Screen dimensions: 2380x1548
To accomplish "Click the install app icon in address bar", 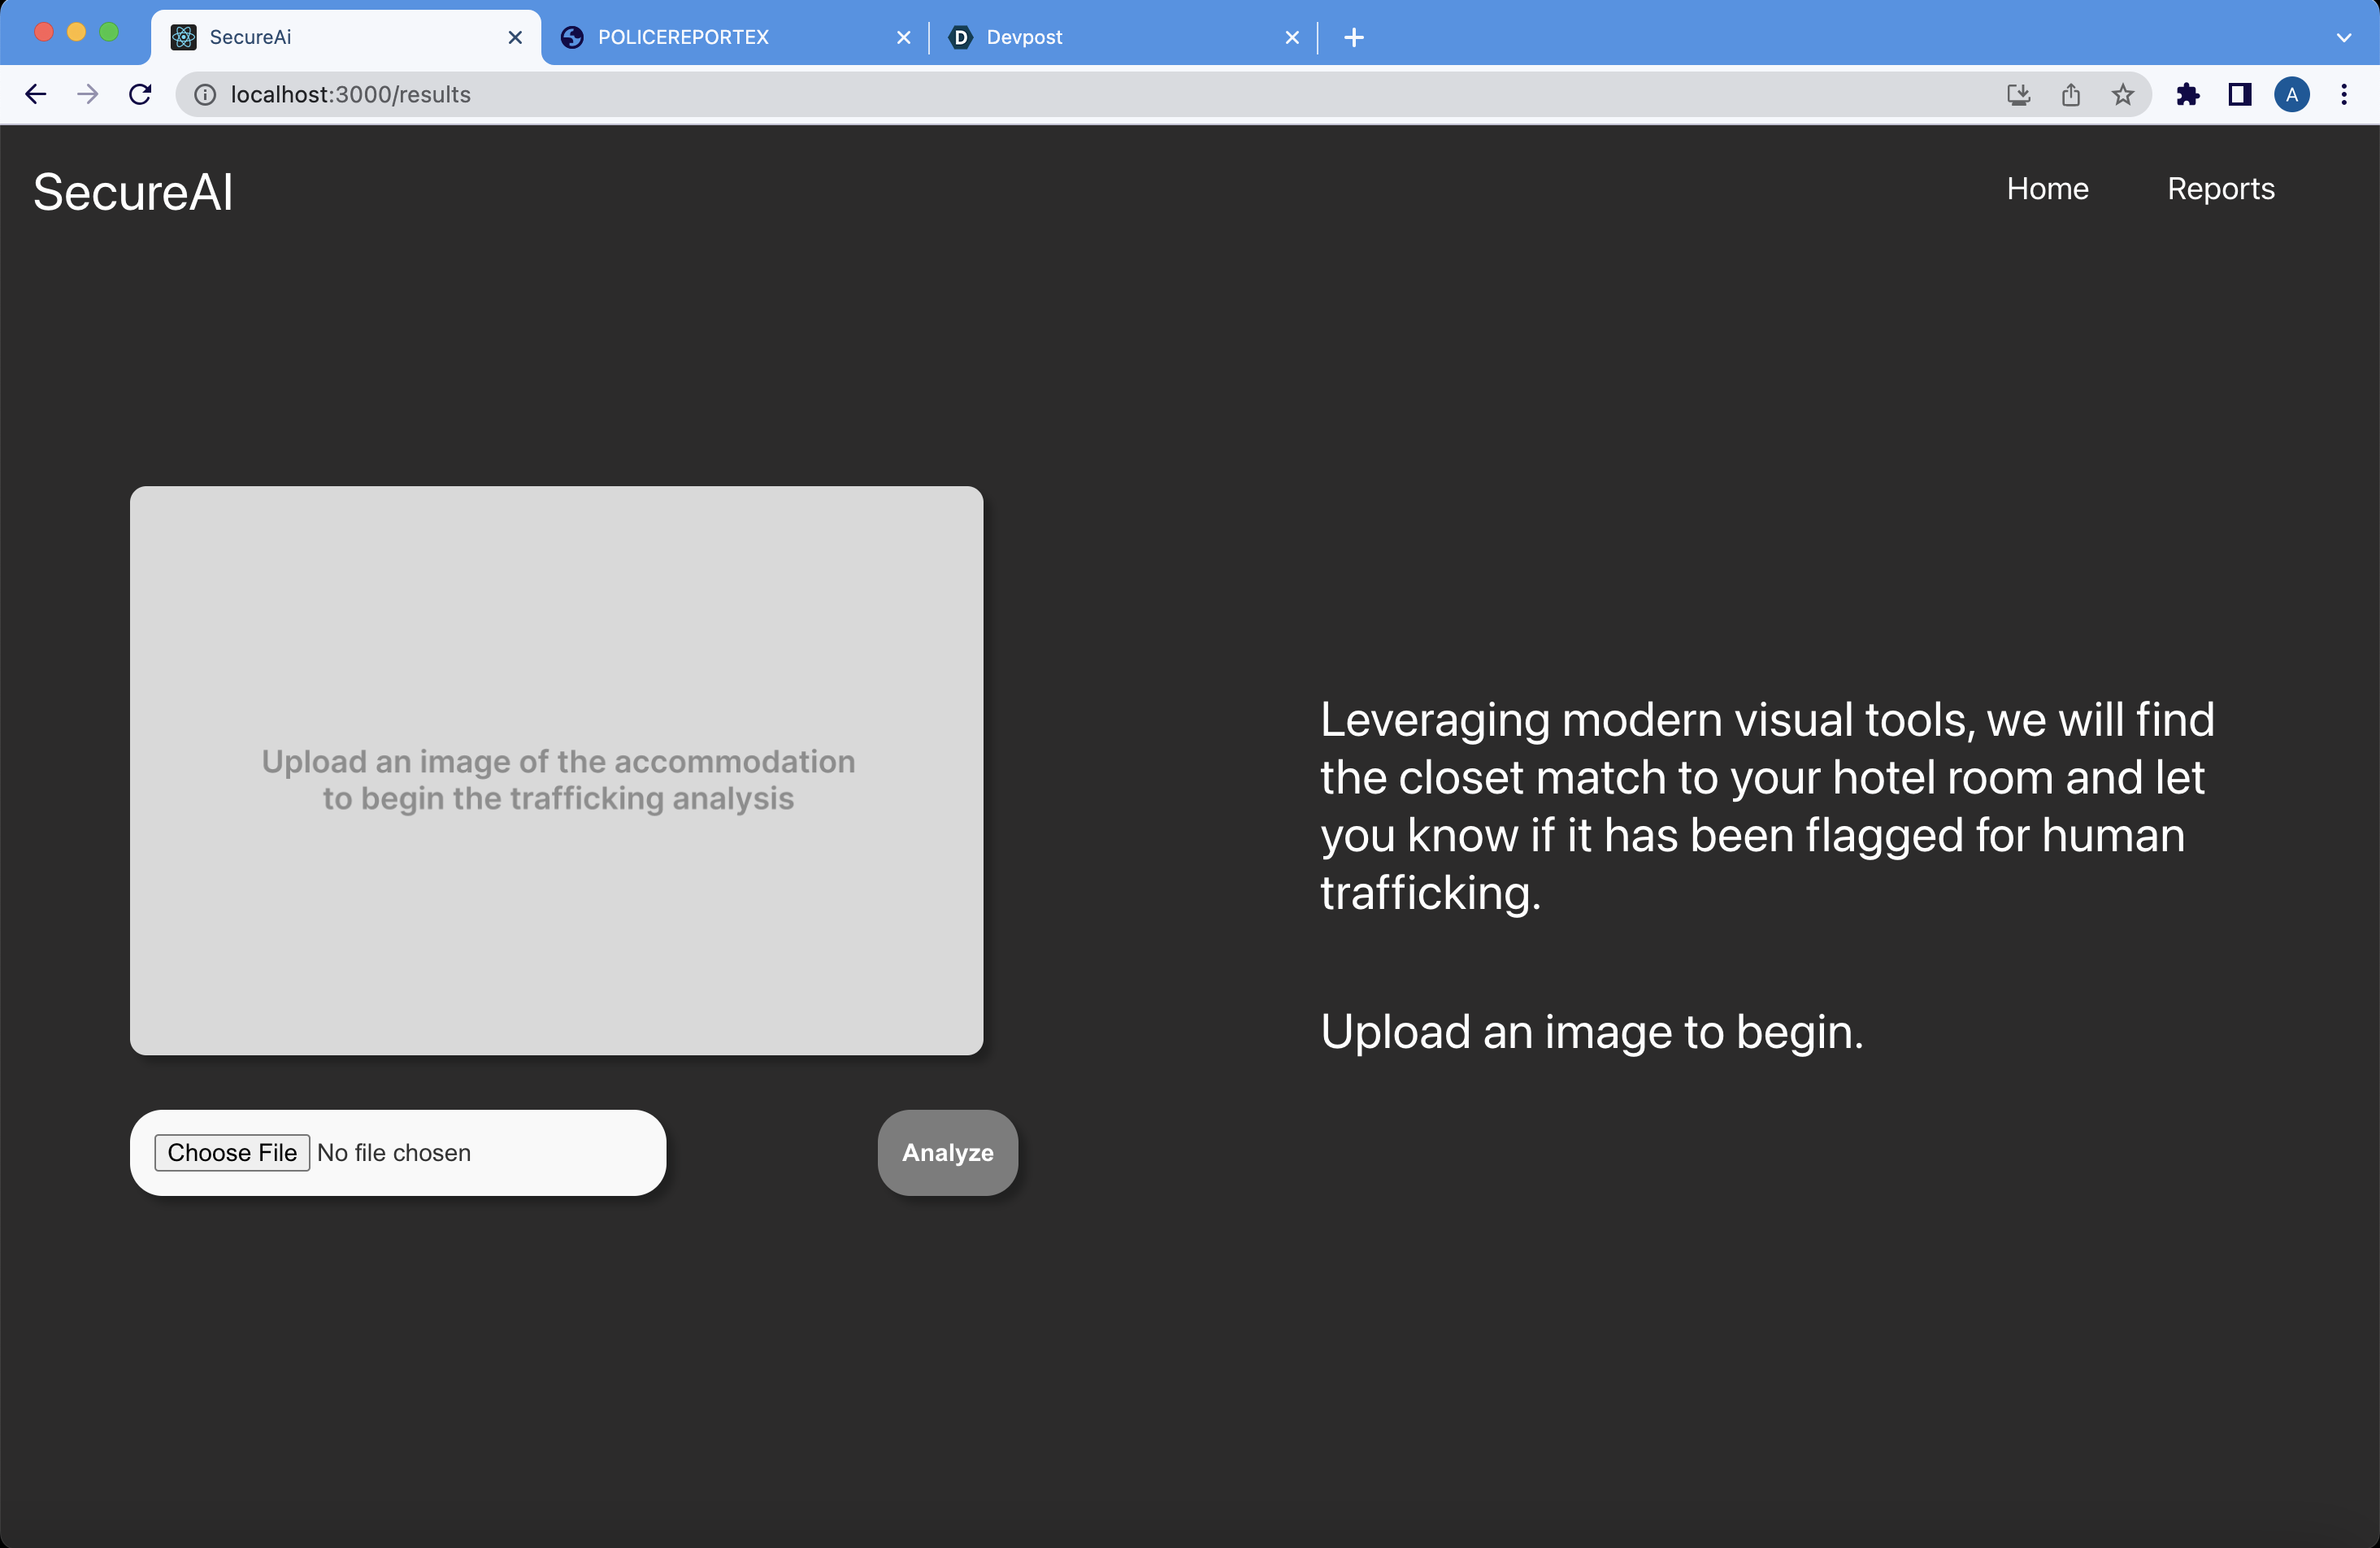I will (2018, 94).
